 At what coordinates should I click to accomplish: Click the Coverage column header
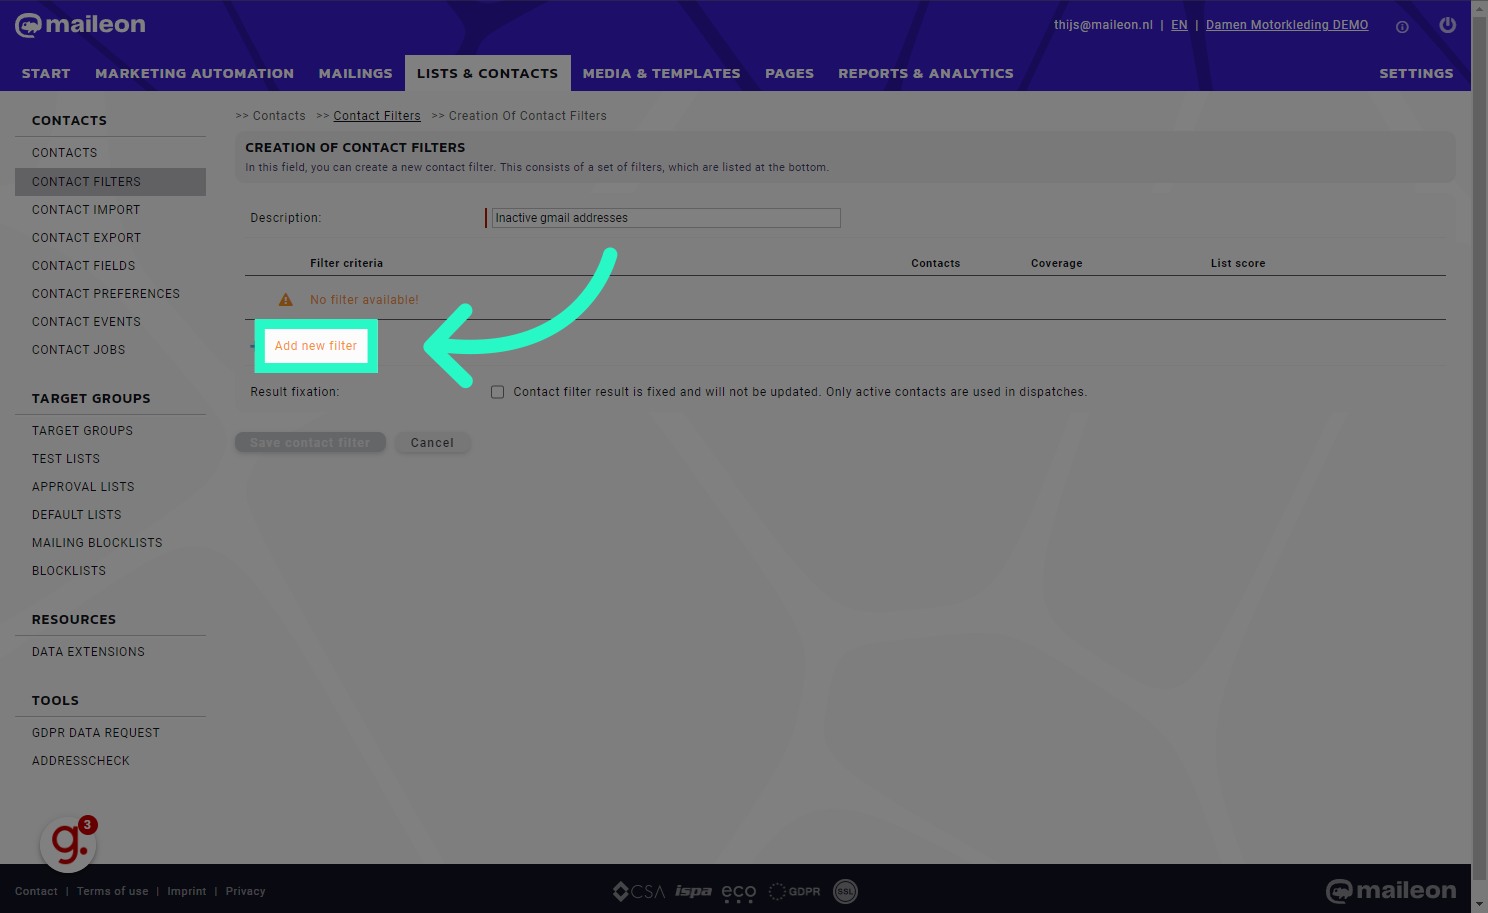1056,264
